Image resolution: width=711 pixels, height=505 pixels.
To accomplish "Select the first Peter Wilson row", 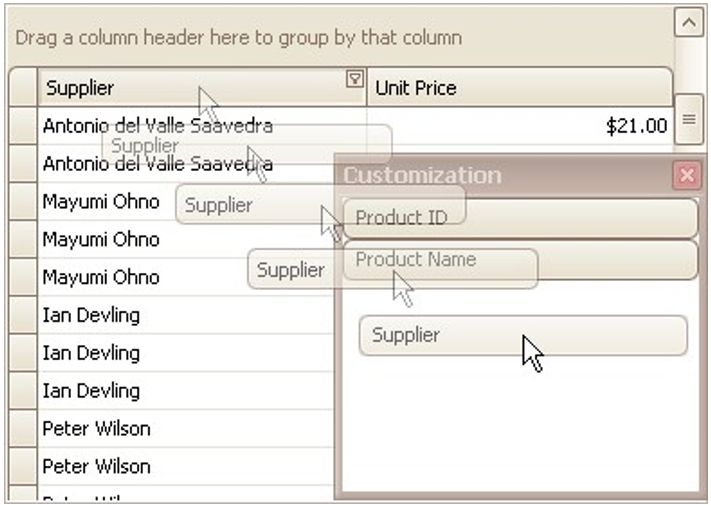I will [x=96, y=429].
